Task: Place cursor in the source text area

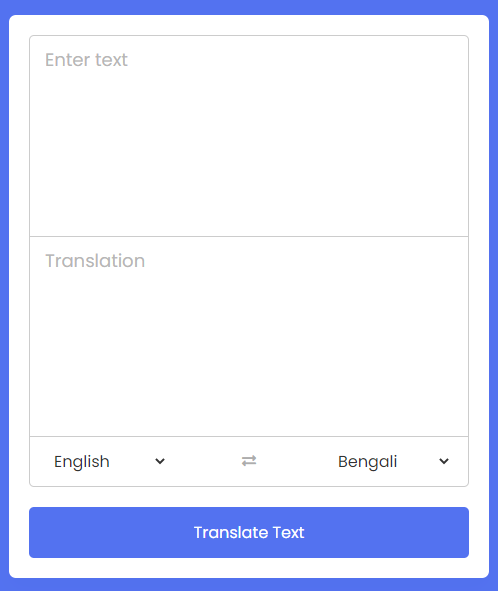Action: point(249,136)
